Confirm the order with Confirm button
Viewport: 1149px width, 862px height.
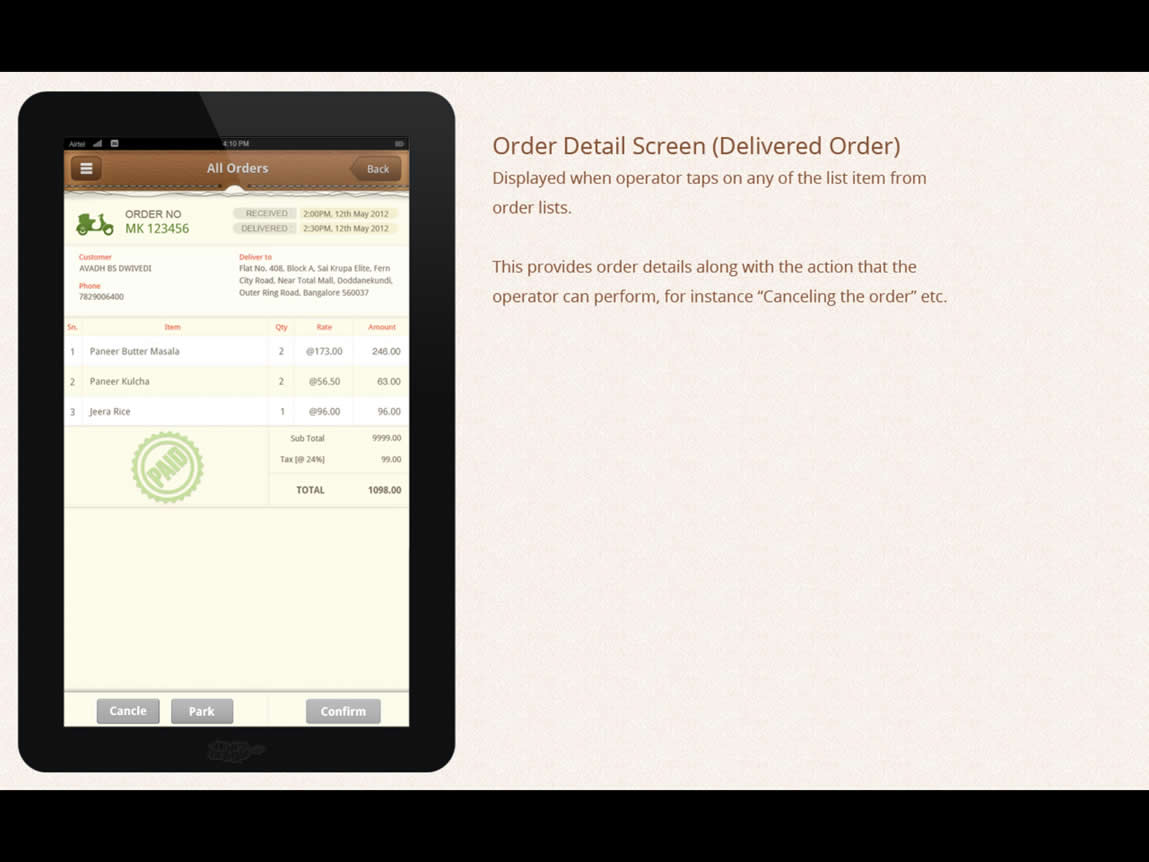tap(343, 711)
